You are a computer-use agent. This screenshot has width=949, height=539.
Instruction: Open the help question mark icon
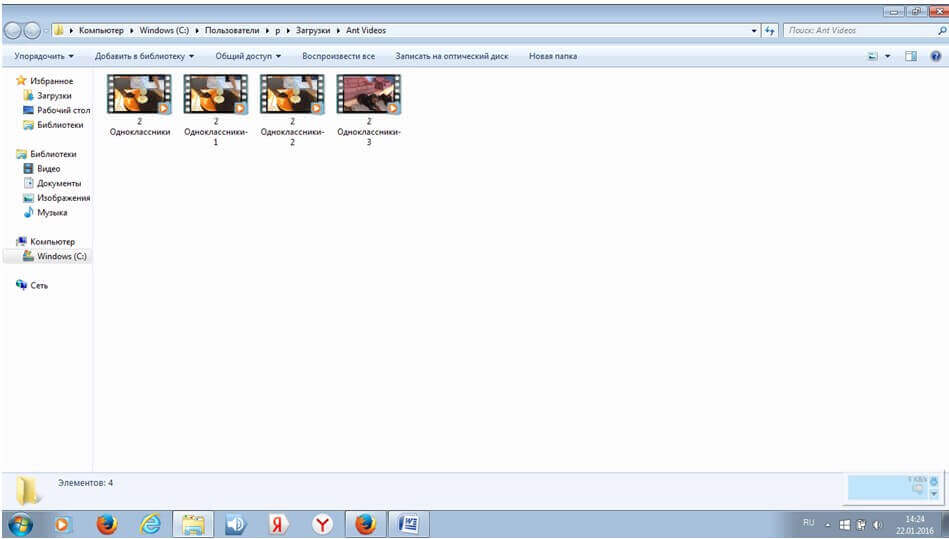pos(935,56)
